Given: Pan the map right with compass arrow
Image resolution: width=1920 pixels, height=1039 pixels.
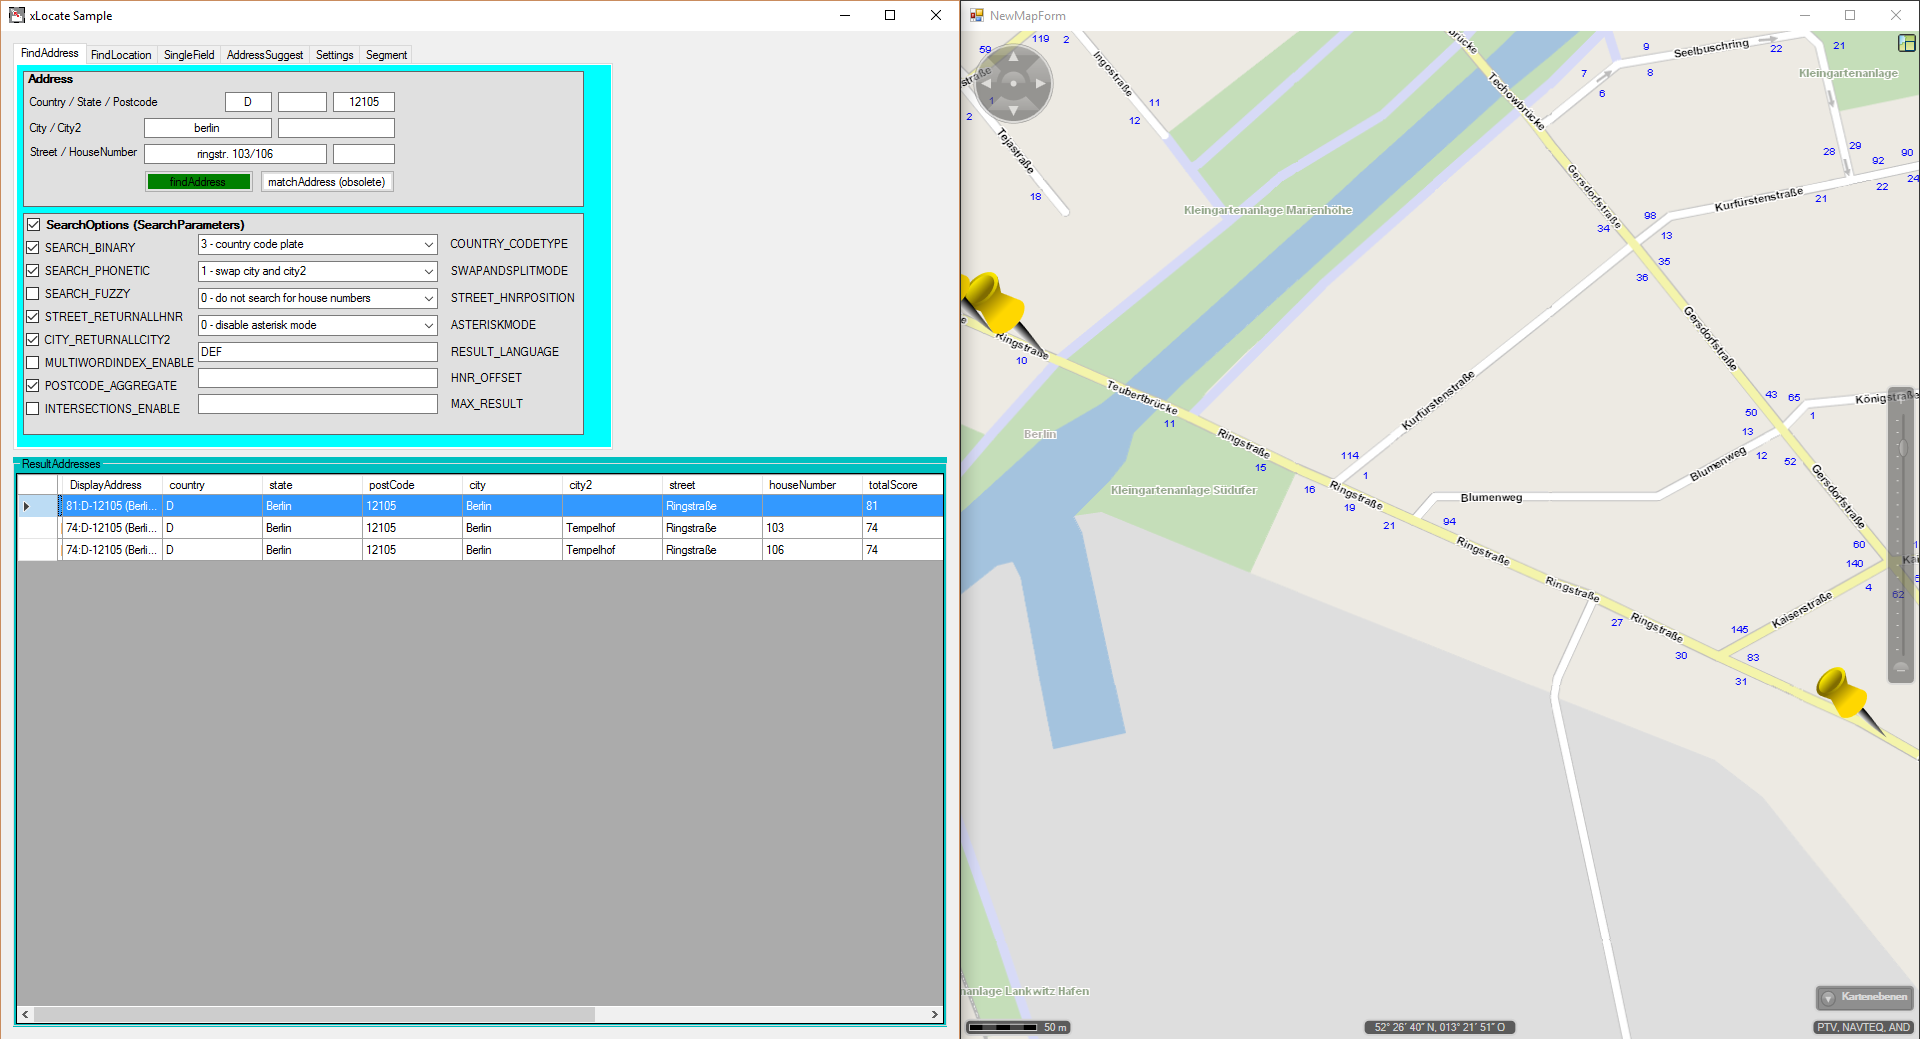Looking at the screenshot, I should pos(1040,84).
